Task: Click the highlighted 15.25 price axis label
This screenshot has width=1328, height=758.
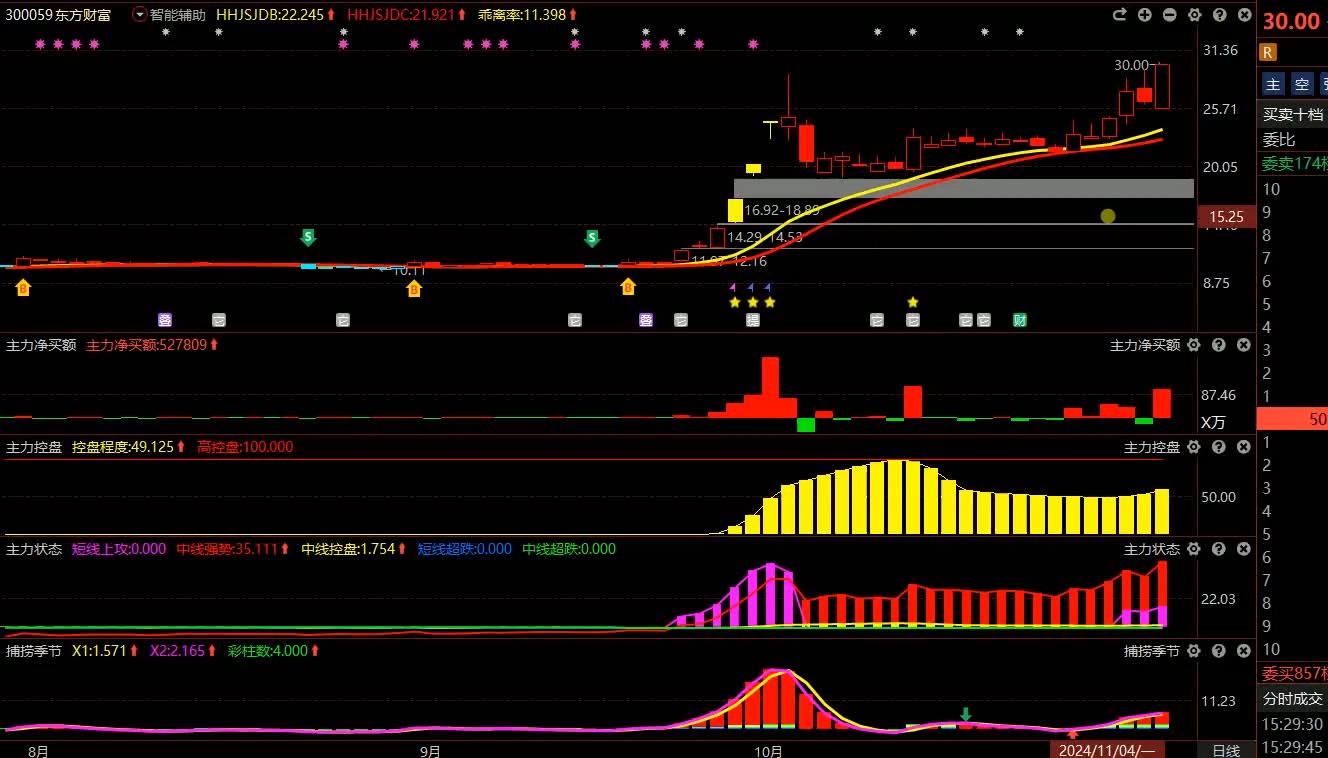Action: click(1227, 216)
